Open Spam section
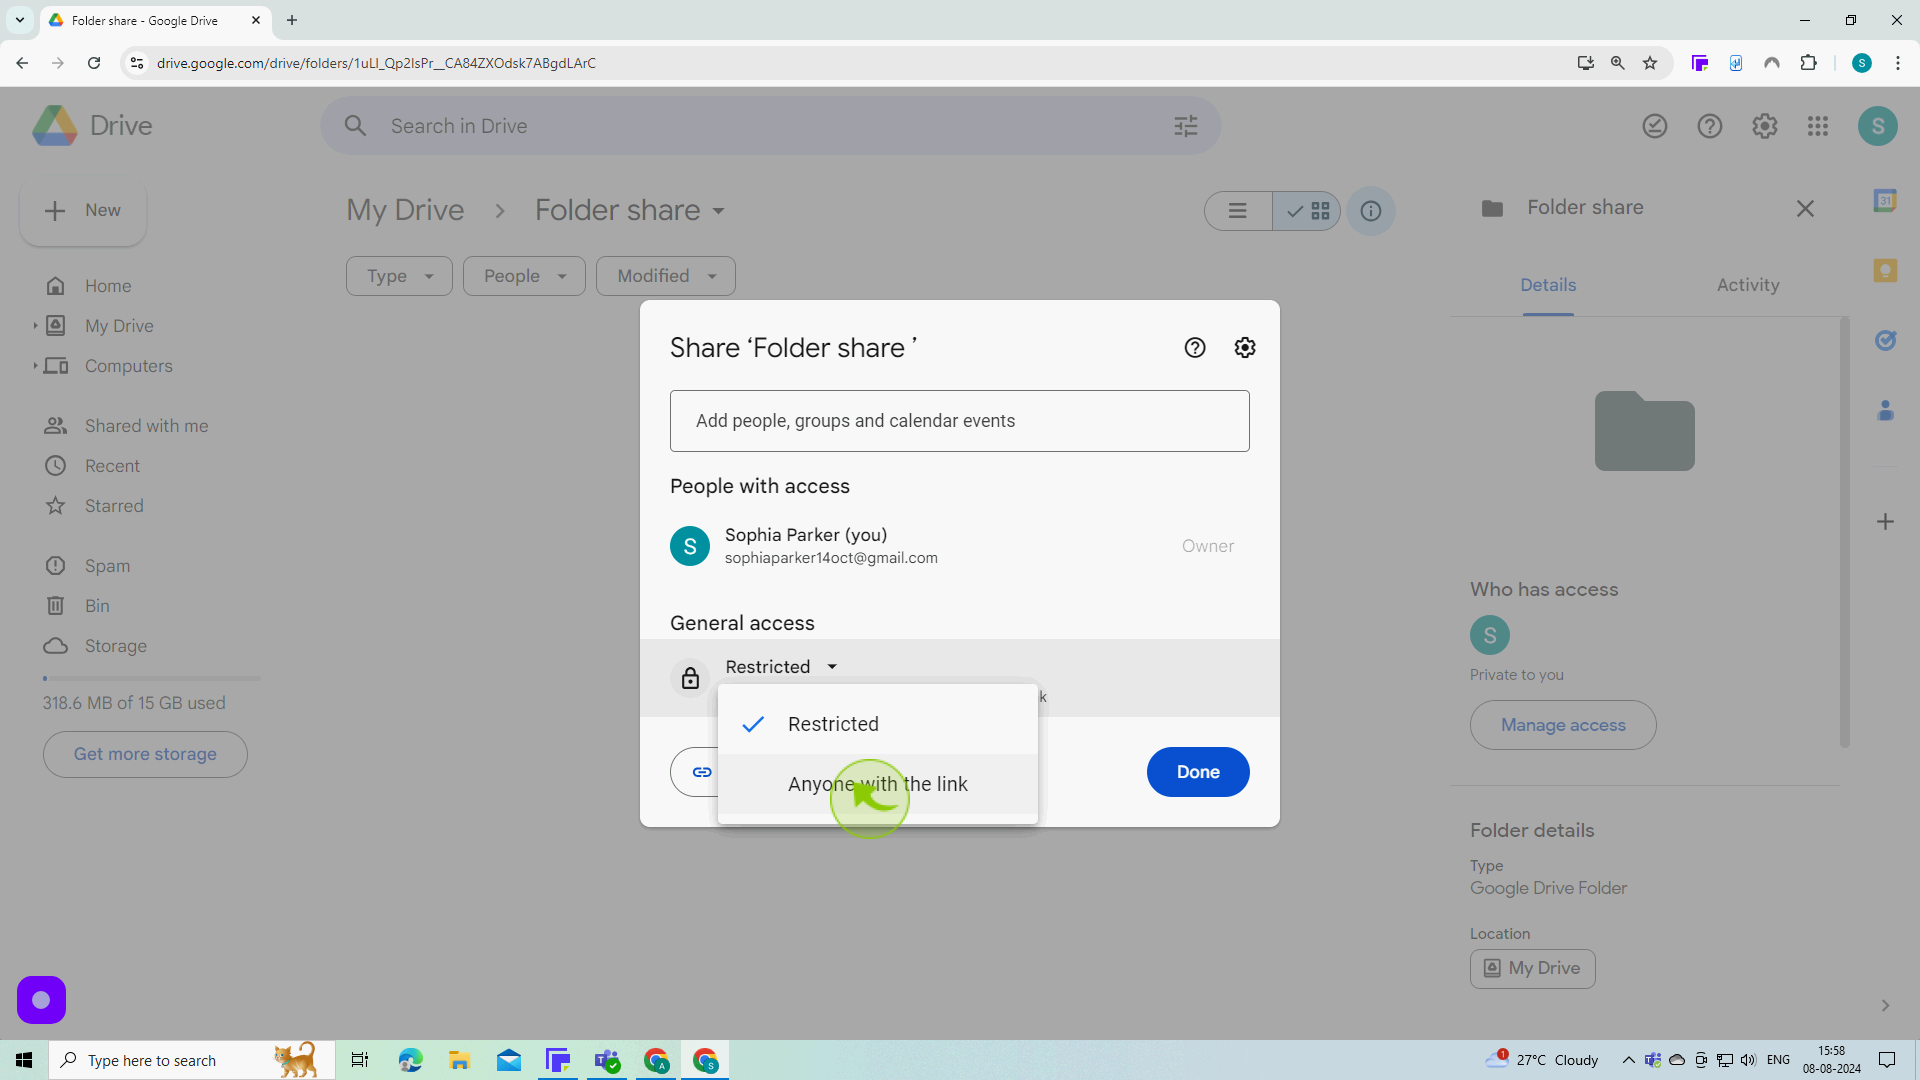1920x1080 pixels. 107,566
